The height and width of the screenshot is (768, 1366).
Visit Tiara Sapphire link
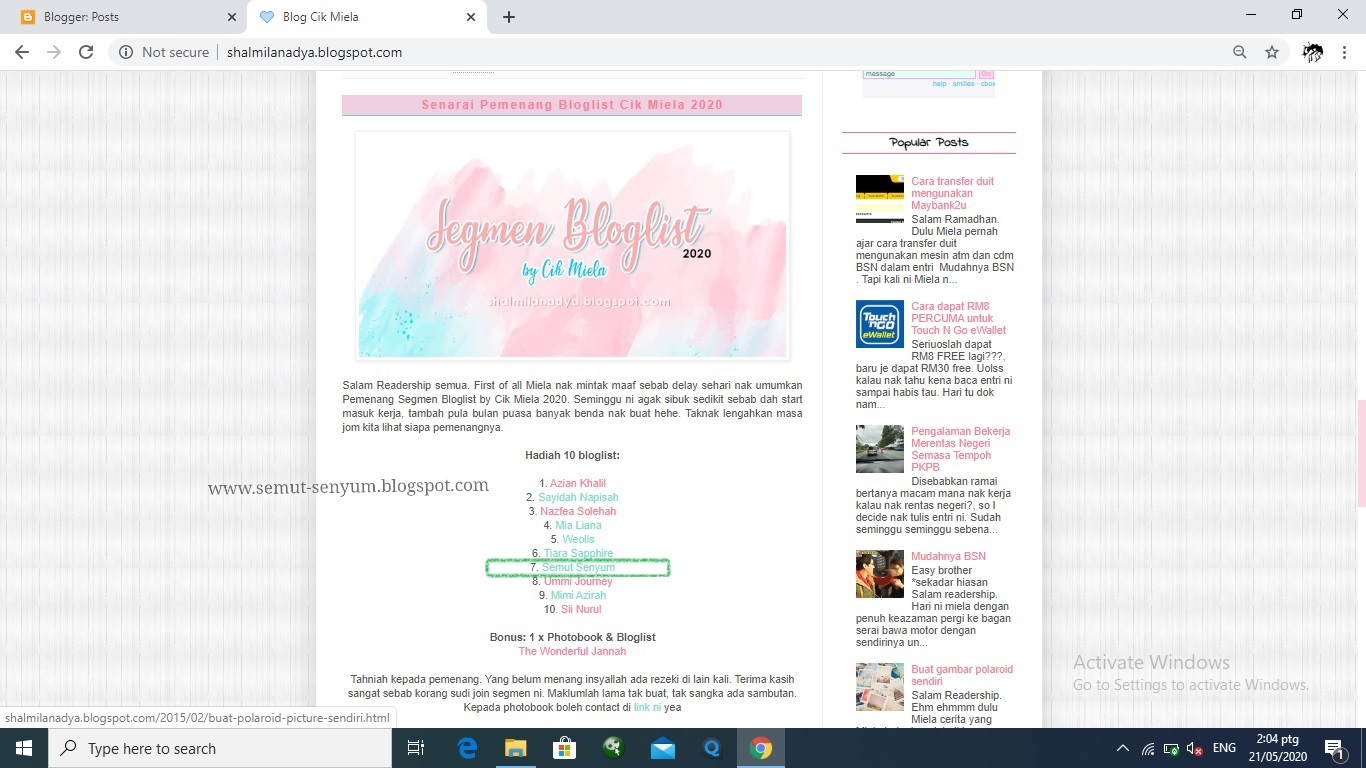[578, 553]
